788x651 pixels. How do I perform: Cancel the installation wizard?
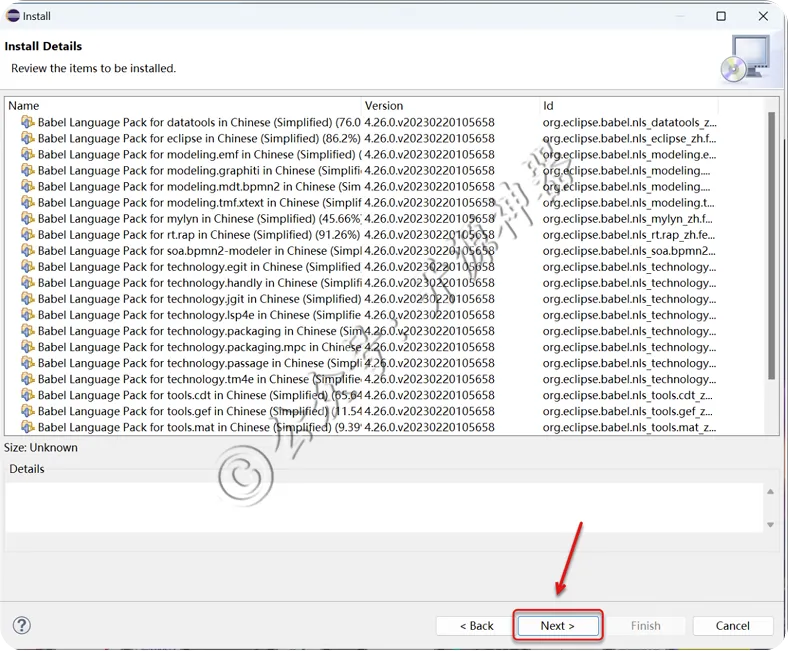point(732,625)
